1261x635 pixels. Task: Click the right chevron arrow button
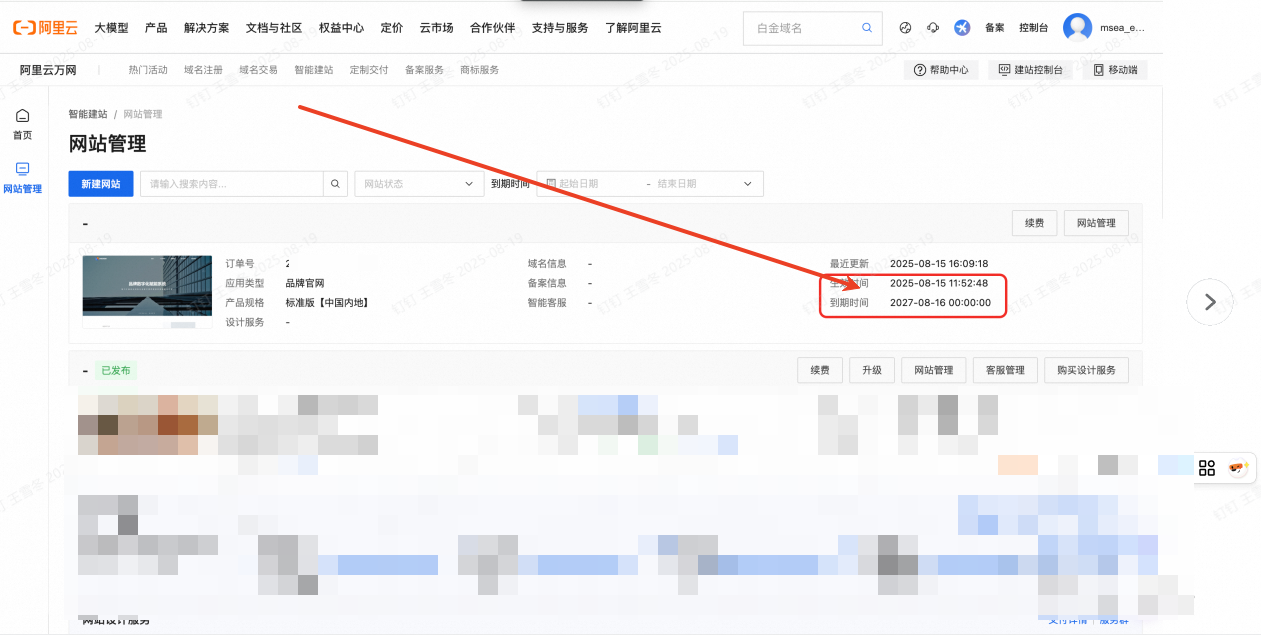[1210, 301]
